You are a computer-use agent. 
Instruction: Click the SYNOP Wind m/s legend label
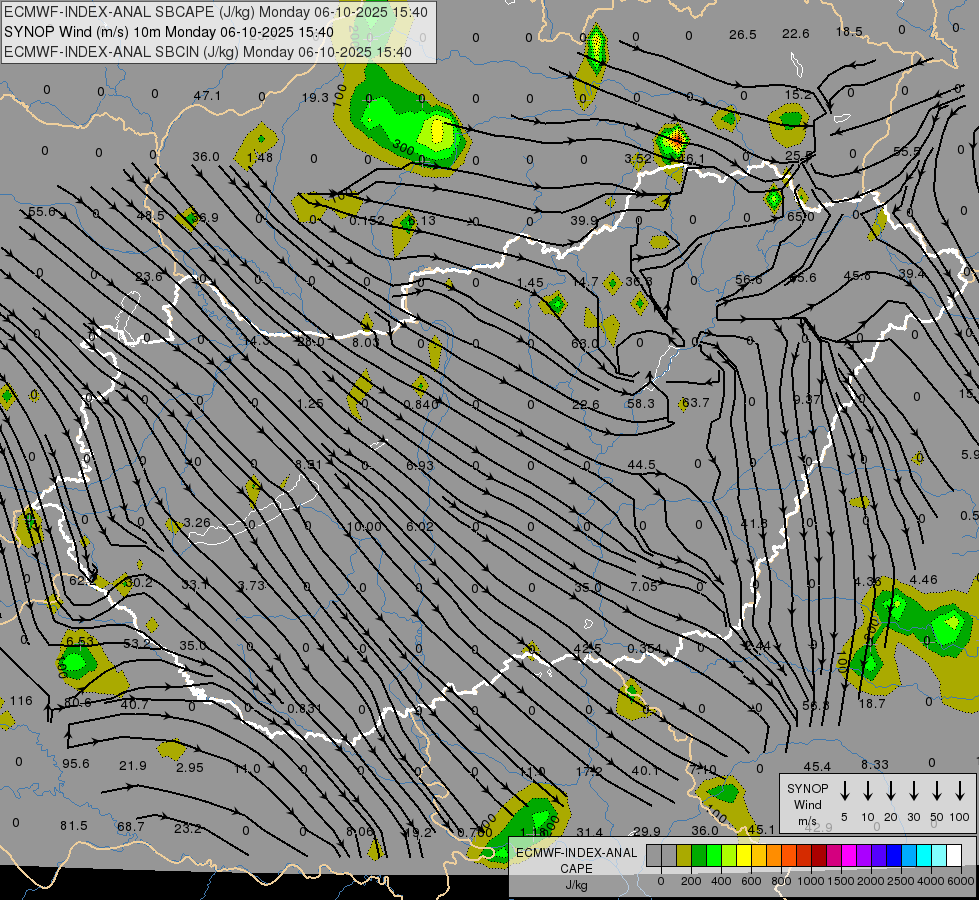tap(807, 805)
